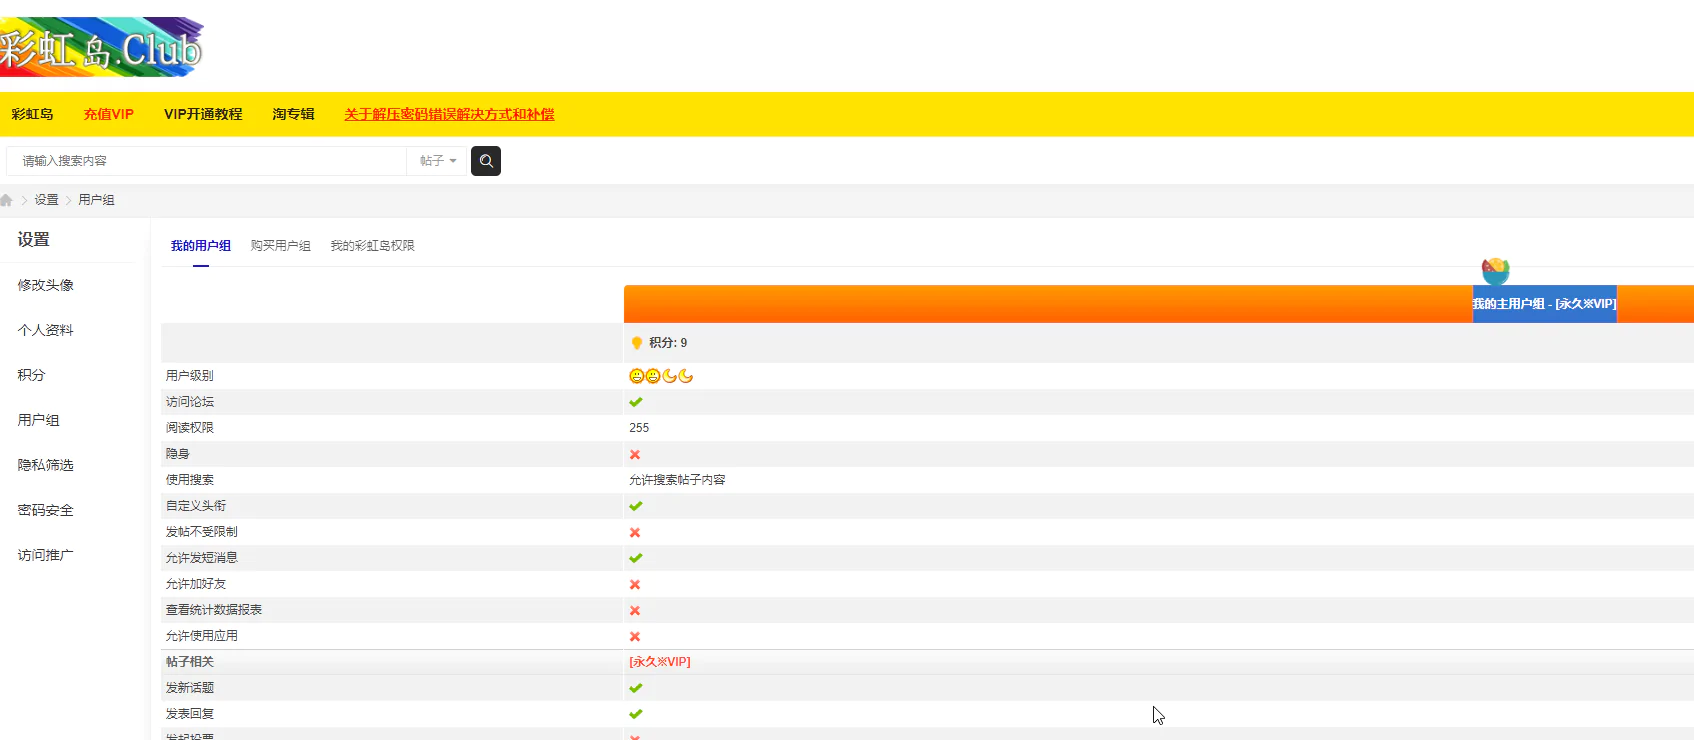Switch to 我的用户组 tab

pos(201,246)
